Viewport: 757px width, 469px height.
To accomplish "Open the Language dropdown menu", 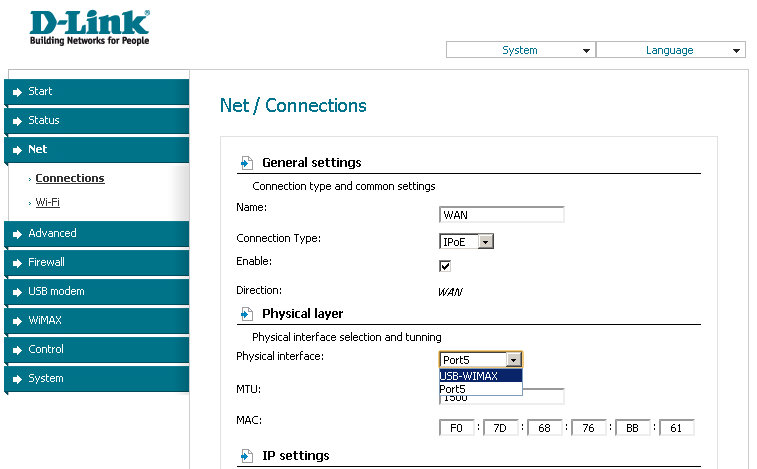I will 670,50.
